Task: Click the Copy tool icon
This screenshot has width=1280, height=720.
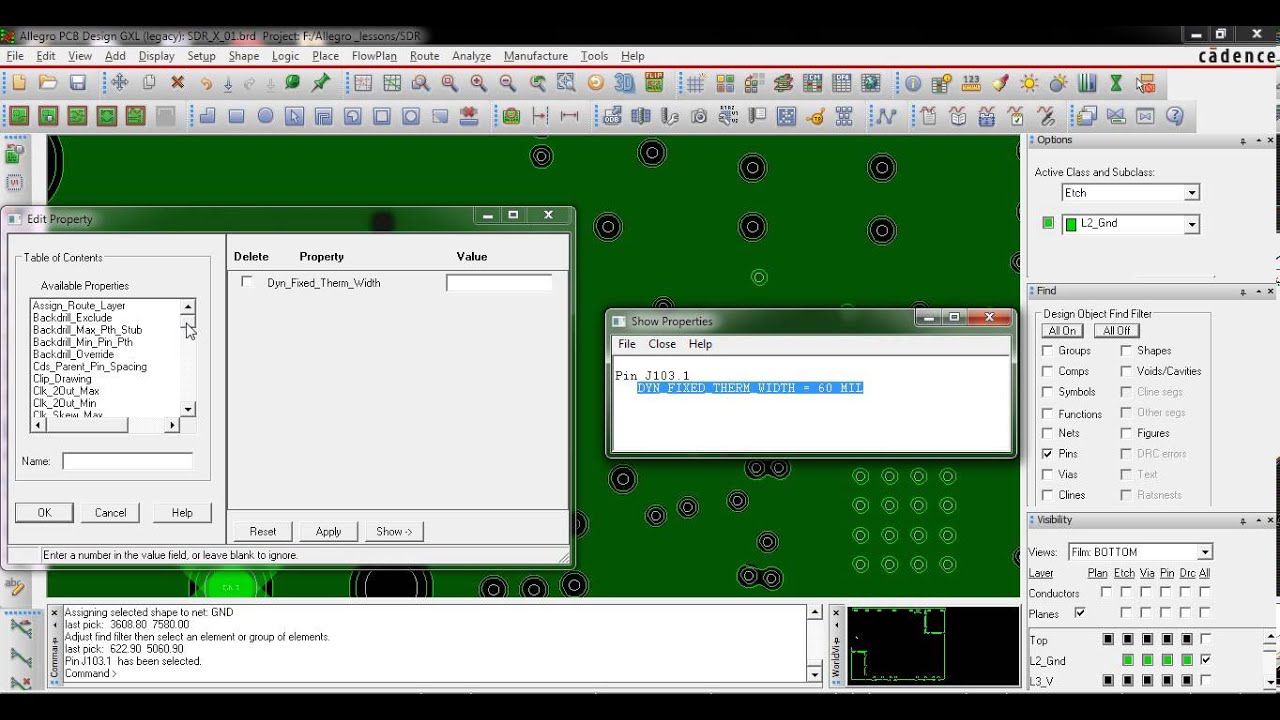Action: pos(149,83)
